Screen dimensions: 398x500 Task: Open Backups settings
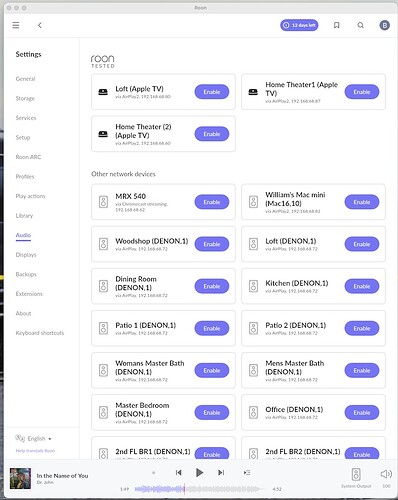click(x=26, y=274)
